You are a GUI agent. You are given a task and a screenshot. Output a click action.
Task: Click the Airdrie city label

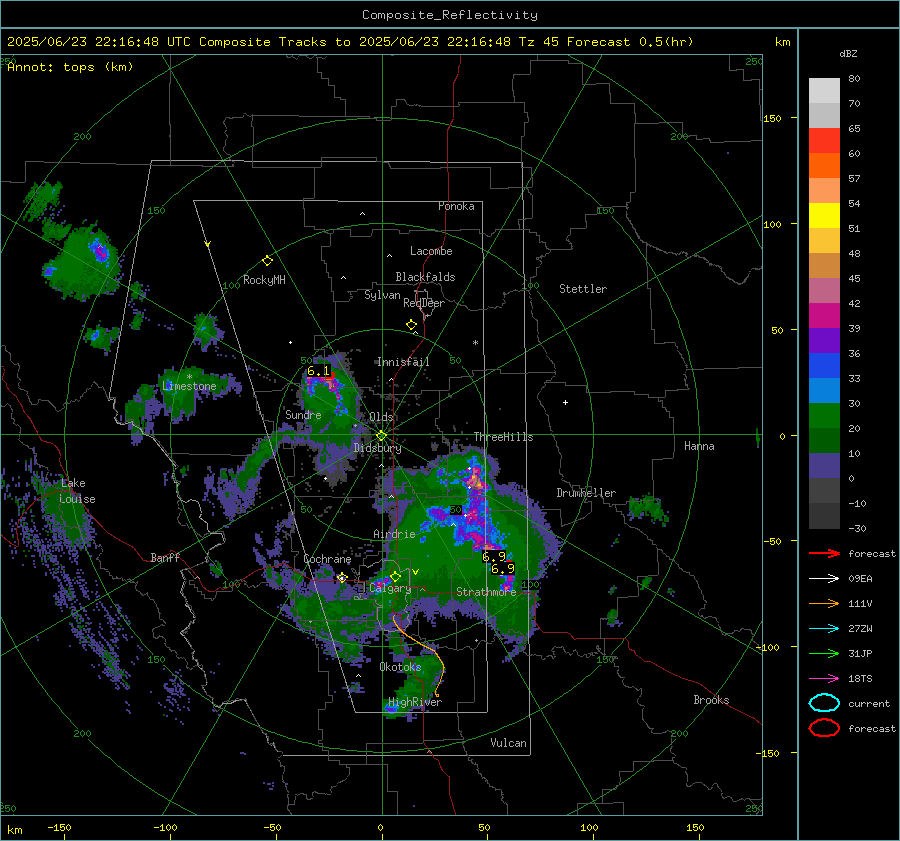point(394,534)
